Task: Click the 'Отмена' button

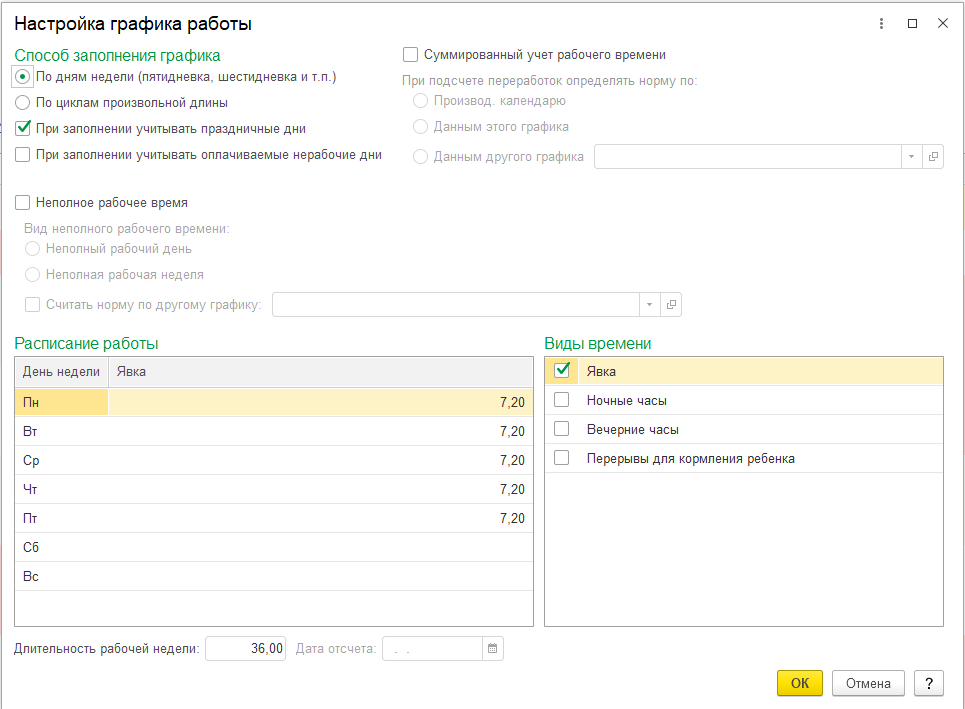Action: tap(868, 683)
